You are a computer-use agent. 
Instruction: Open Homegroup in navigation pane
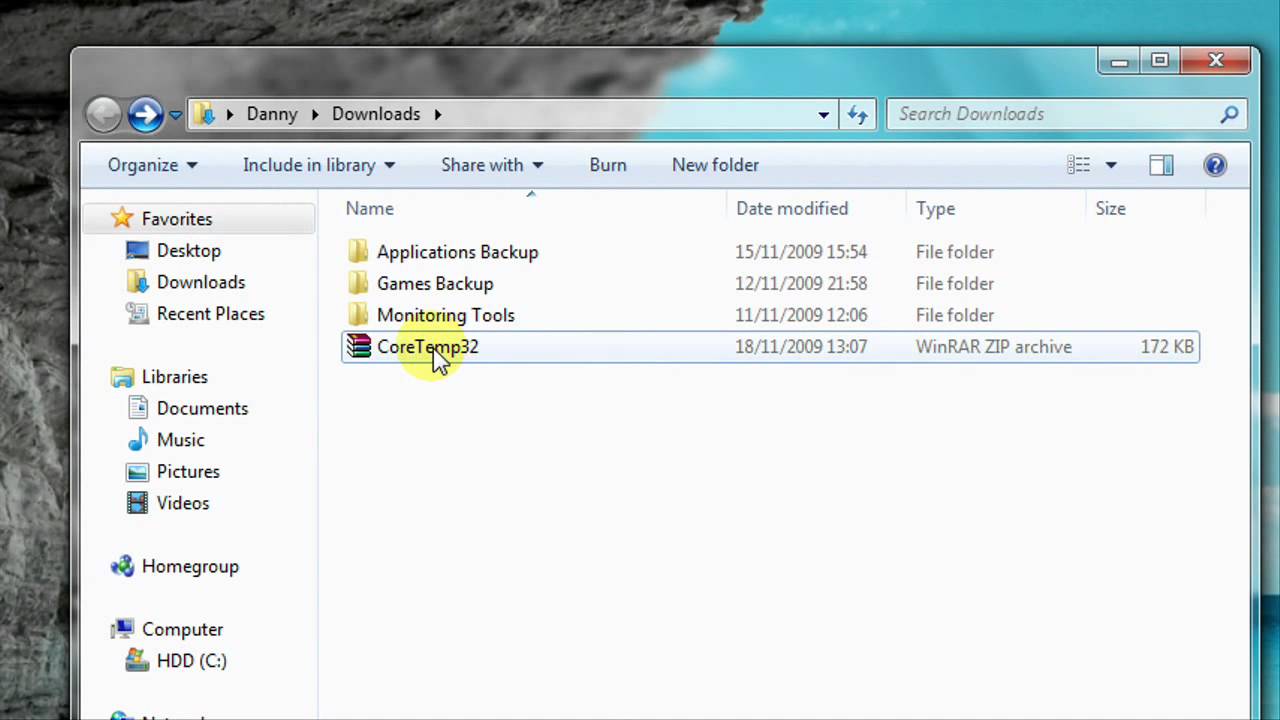coord(190,567)
